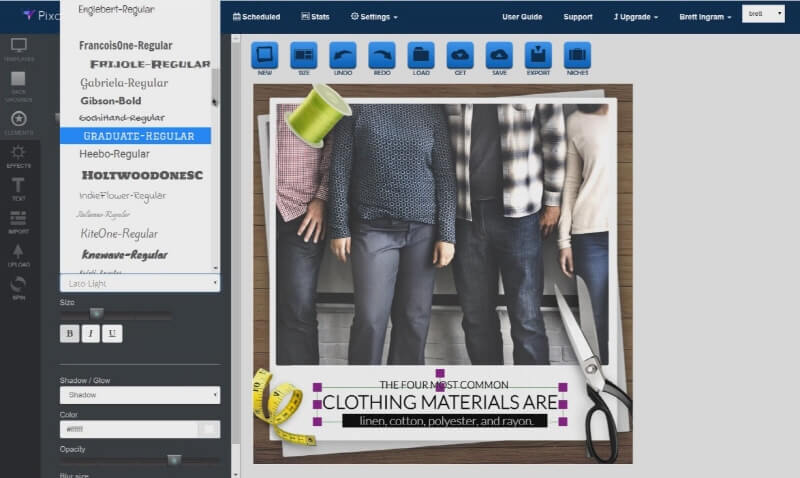Viewport: 800px width, 478px height.
Task: Click the Get cloud download icon
Action: pyautogui.click(x=460, y=55)
